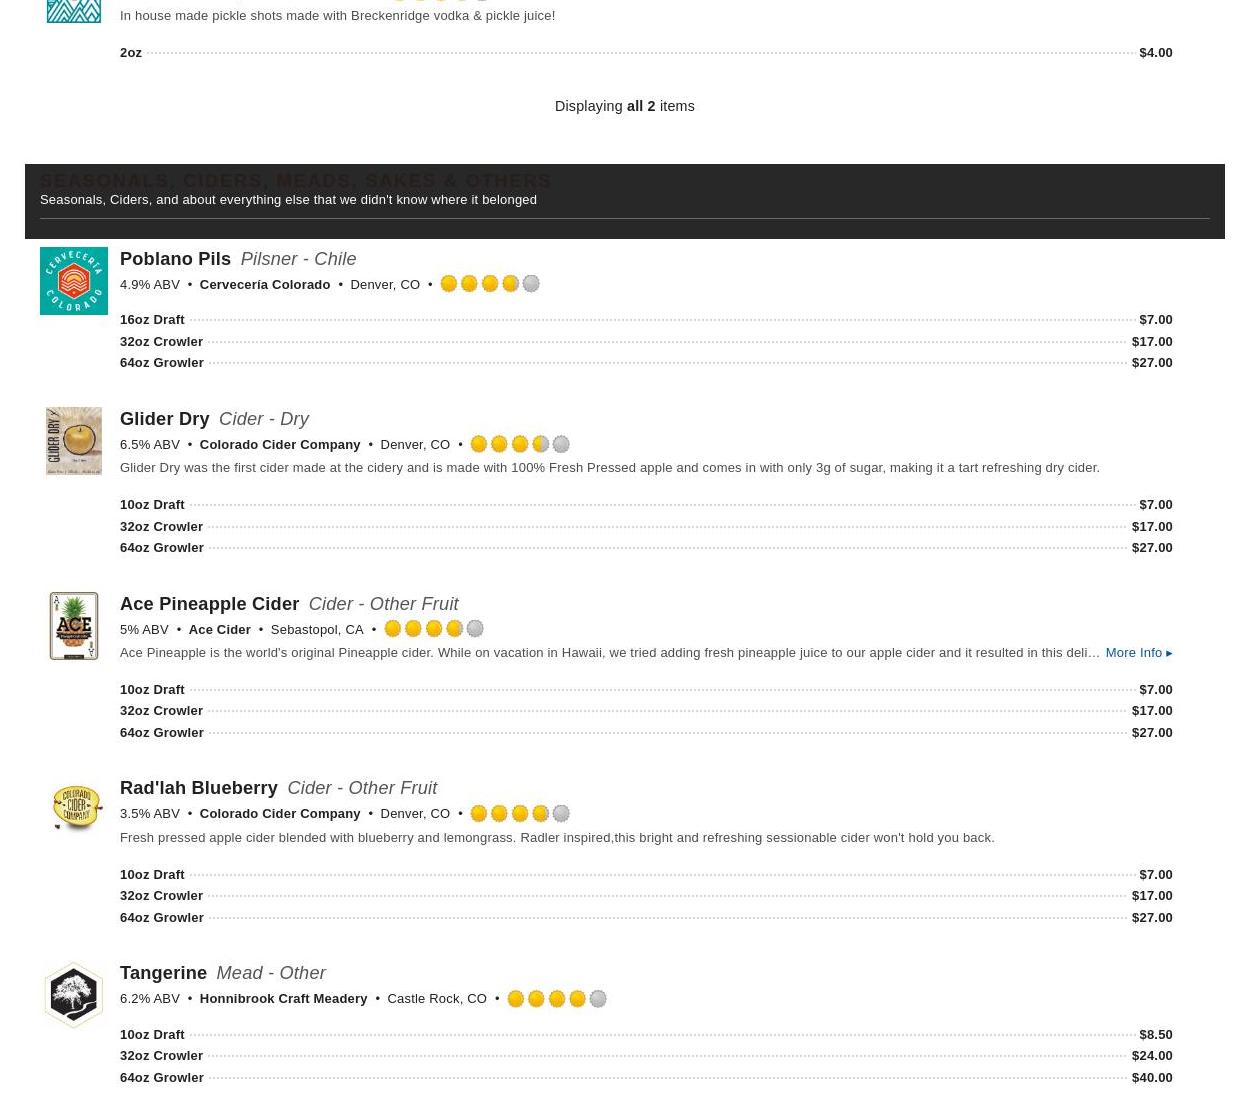Click Colorado Cider Company under Glider Dry

tap(279, 444)
